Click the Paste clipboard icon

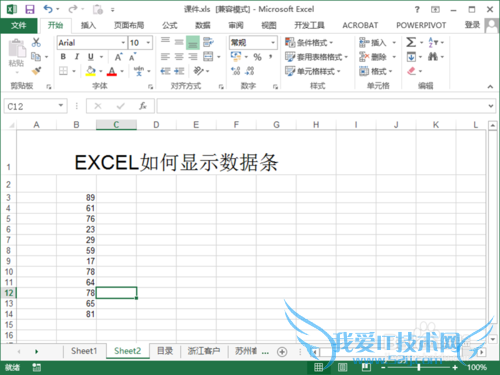pos(17,49)
